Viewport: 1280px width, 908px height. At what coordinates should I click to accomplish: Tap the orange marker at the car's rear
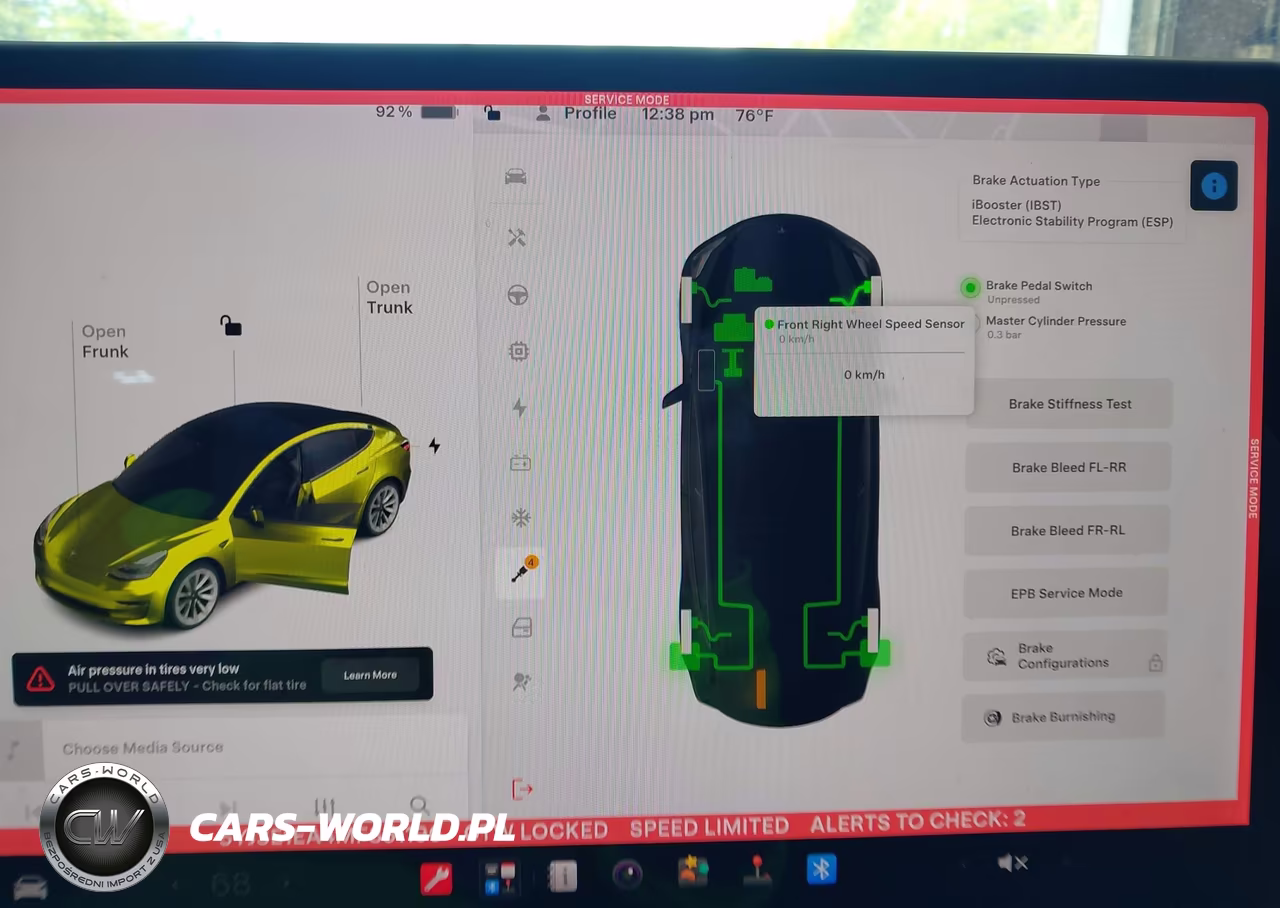[x=761, y=690]
